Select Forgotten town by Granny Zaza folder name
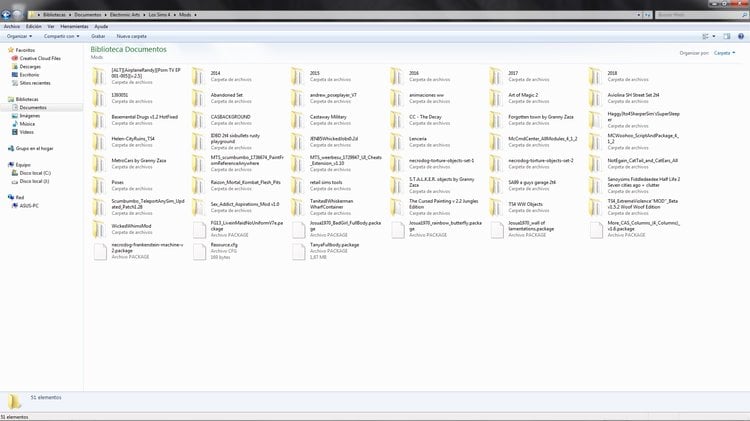Image resolution: width=750 pixels, height=421 pixels. (x=540, y=117)
